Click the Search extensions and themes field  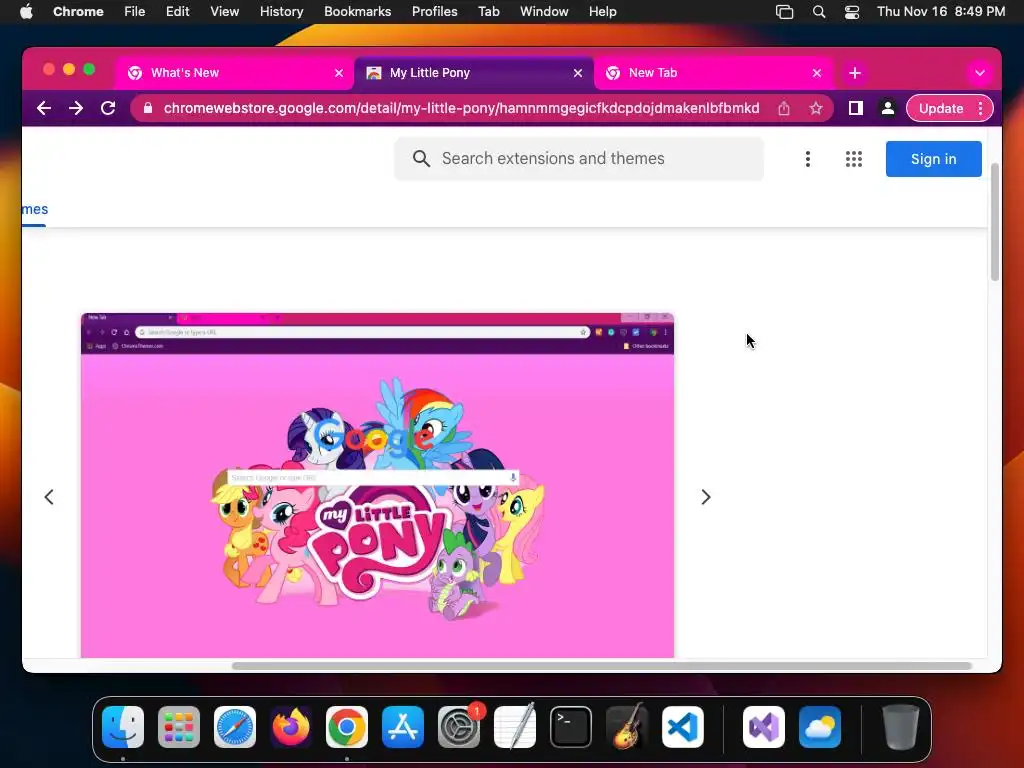579,159
